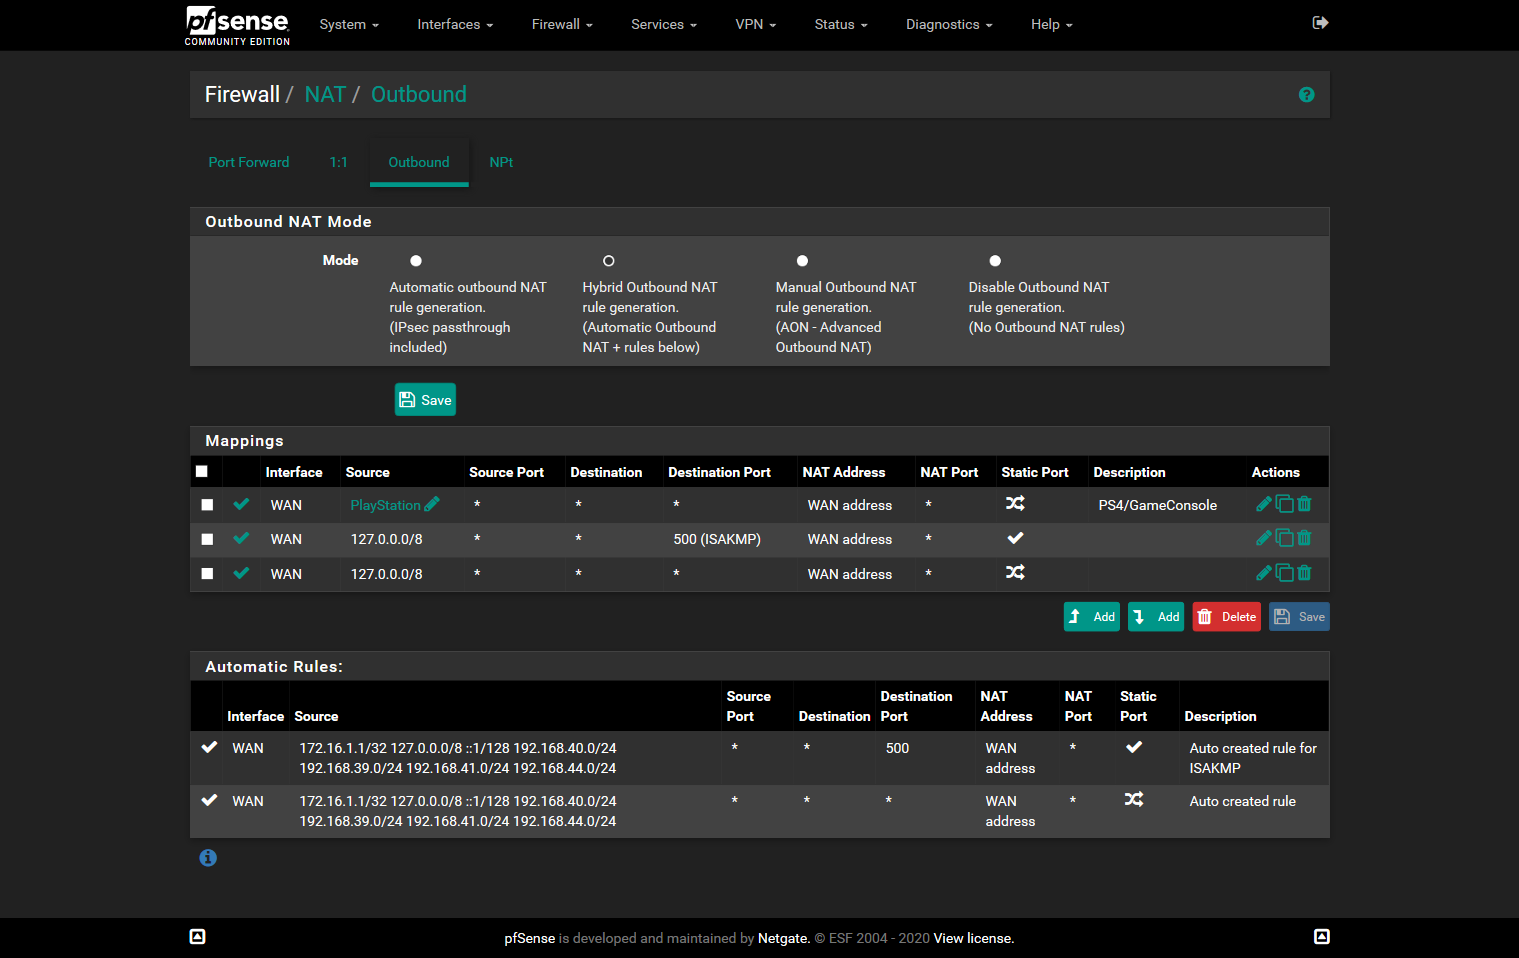The height and width of the screenshot is (958, 1519).
Task: Click static port checkmark in ISAKMP mapping row
Action: [x=1015, y=538]
